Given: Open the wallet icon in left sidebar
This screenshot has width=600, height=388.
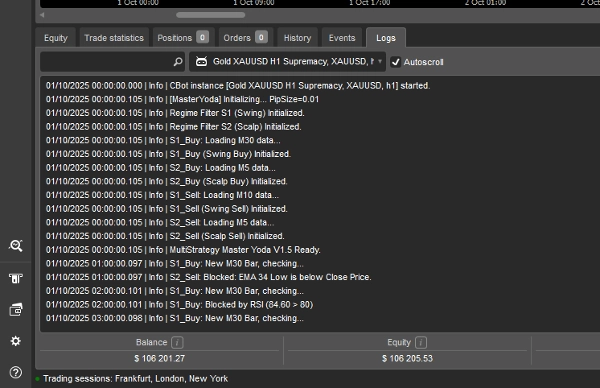Looking at the screenshot, I should click(x=16, y=310).
